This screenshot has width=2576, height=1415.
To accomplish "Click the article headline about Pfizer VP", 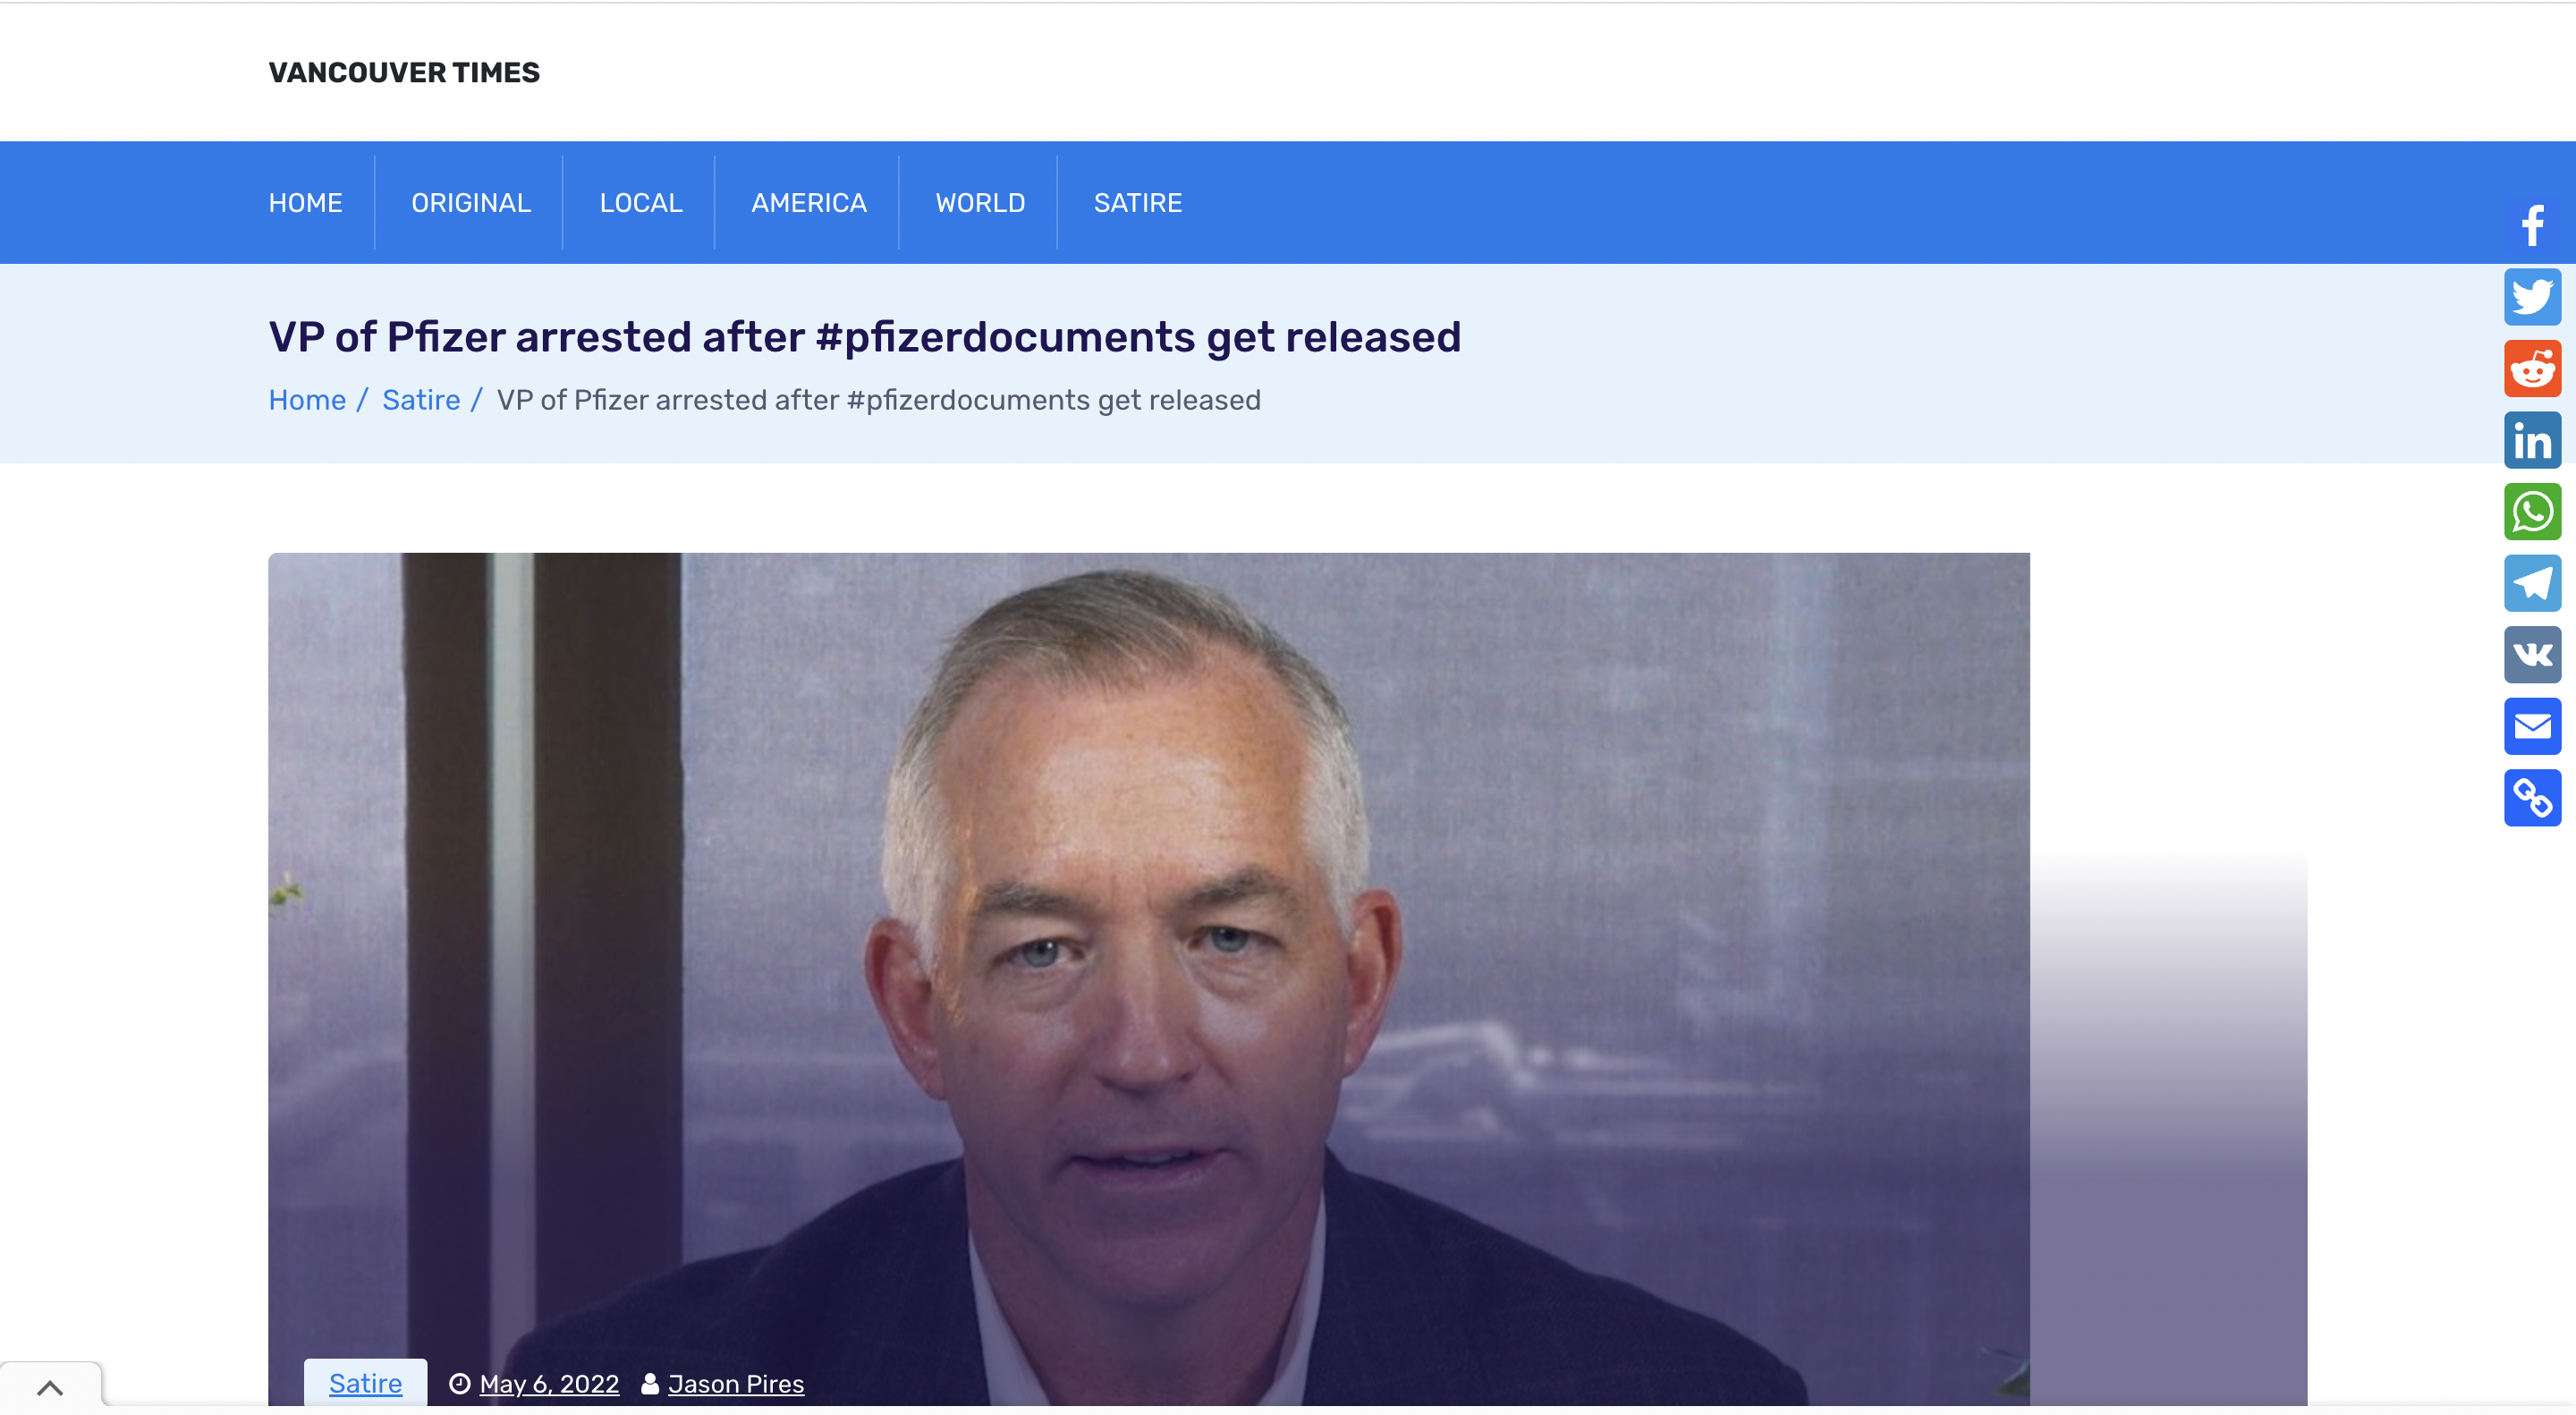I will [865, 337].
